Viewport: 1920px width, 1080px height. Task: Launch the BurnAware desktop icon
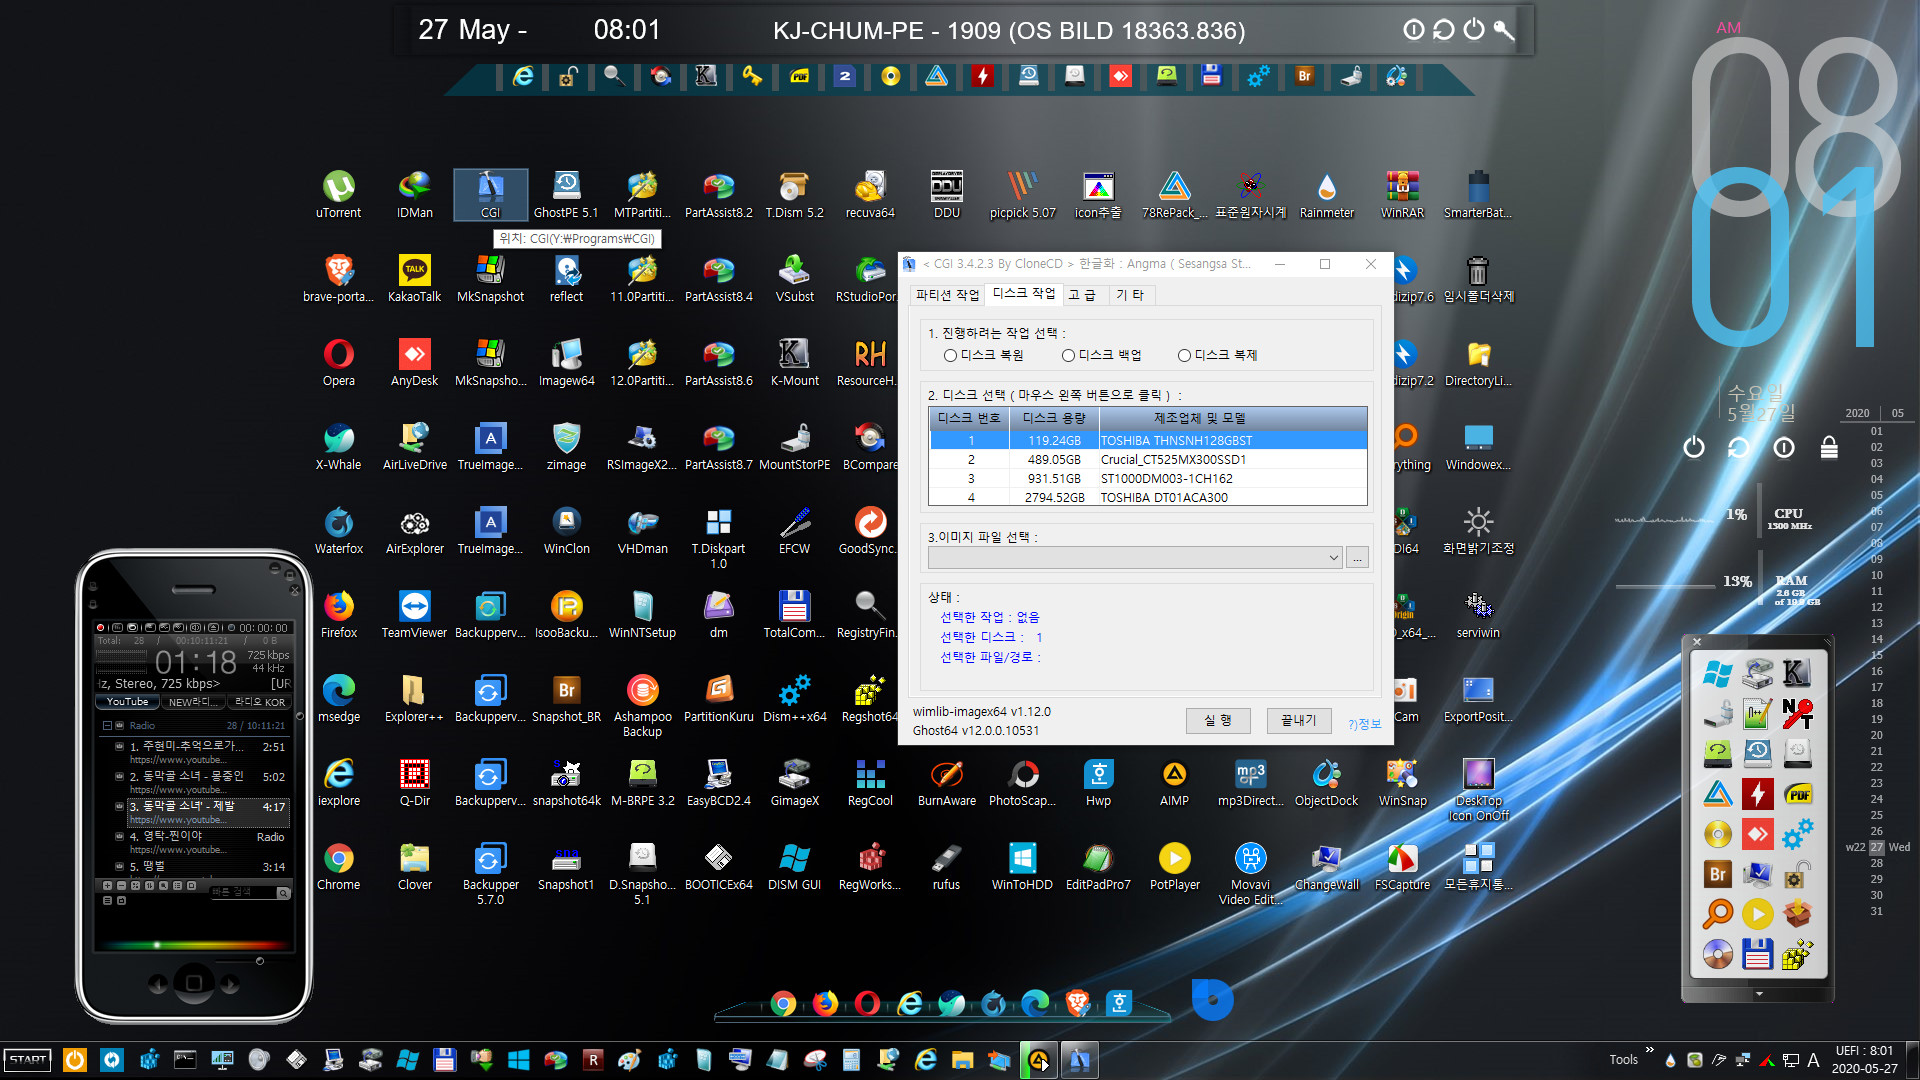coord(946,782)
